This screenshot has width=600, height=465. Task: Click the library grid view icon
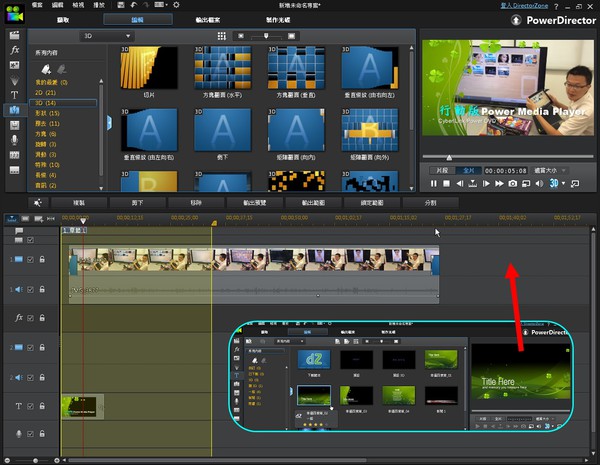coord(221,35)
